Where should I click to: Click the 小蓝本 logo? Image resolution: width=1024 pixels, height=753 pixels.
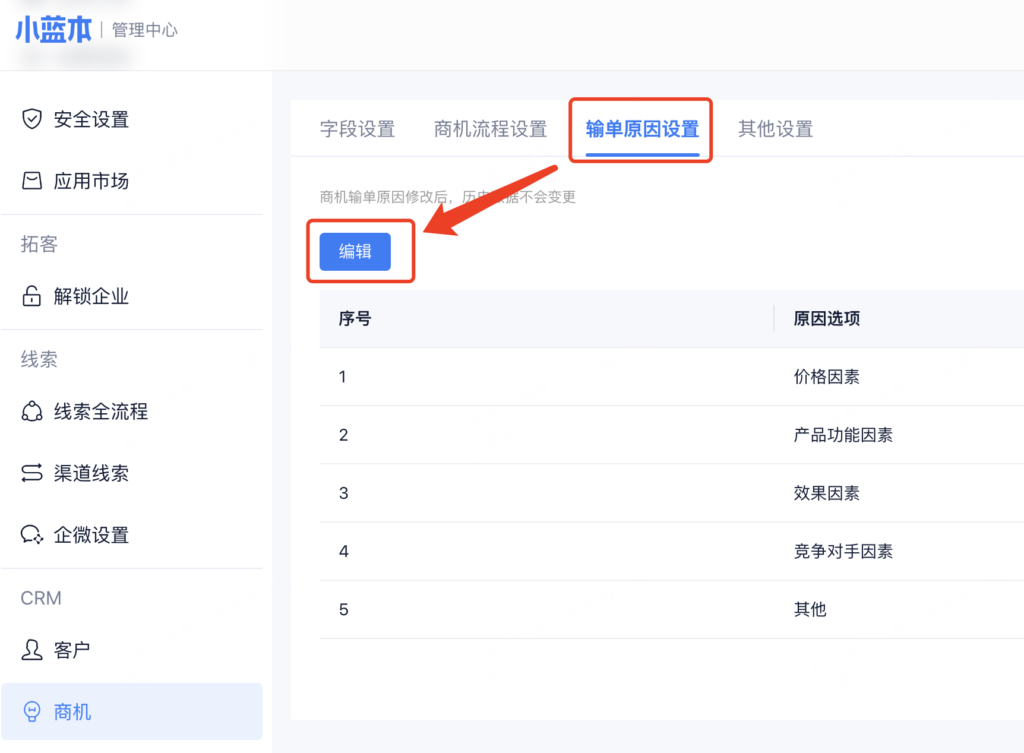pyautogui.click(x=53, y=29)
